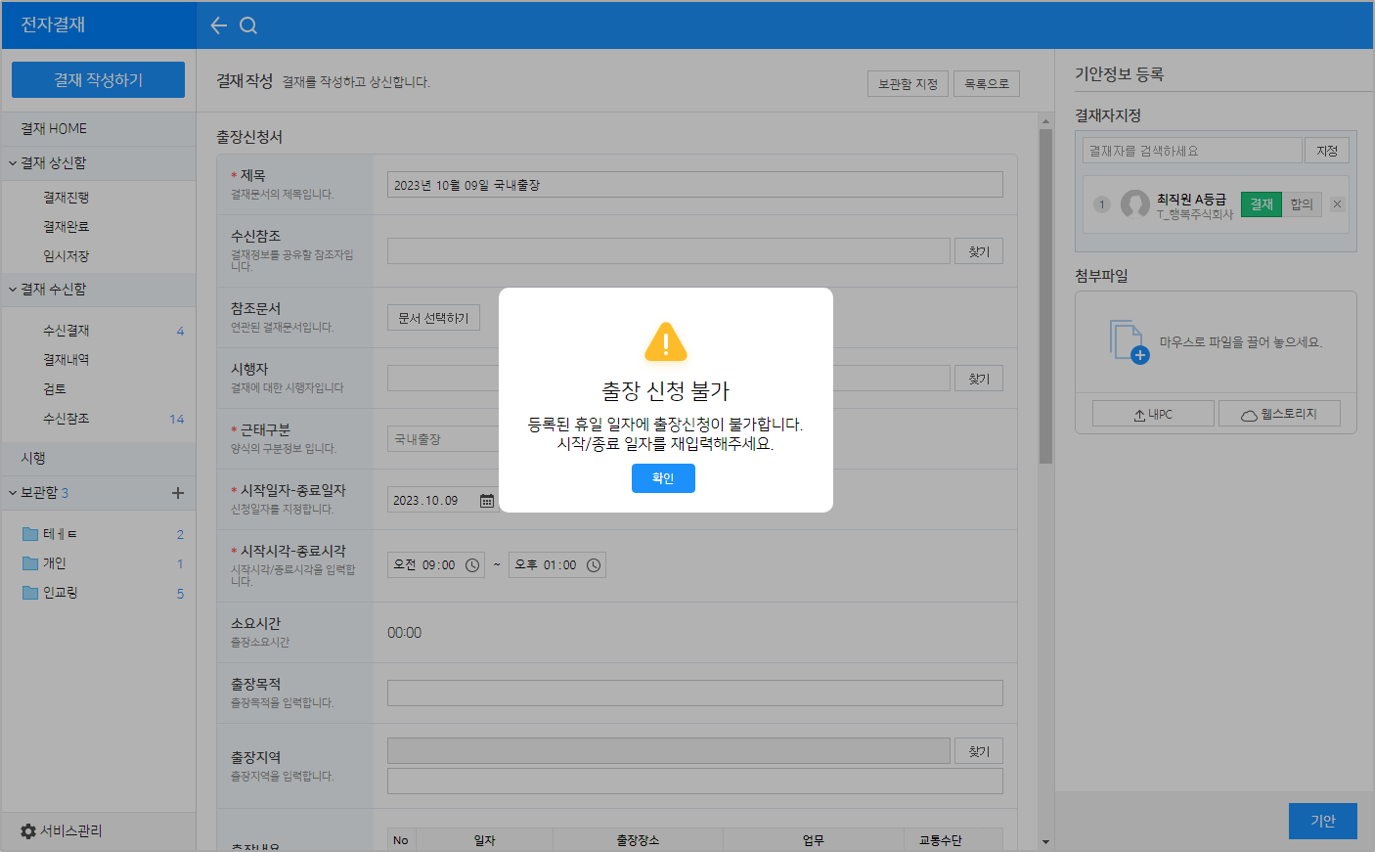Viewport: 1375px width, 852px height.
Task: Open 수신결재 in the sidebar
Action: point(66,330)
